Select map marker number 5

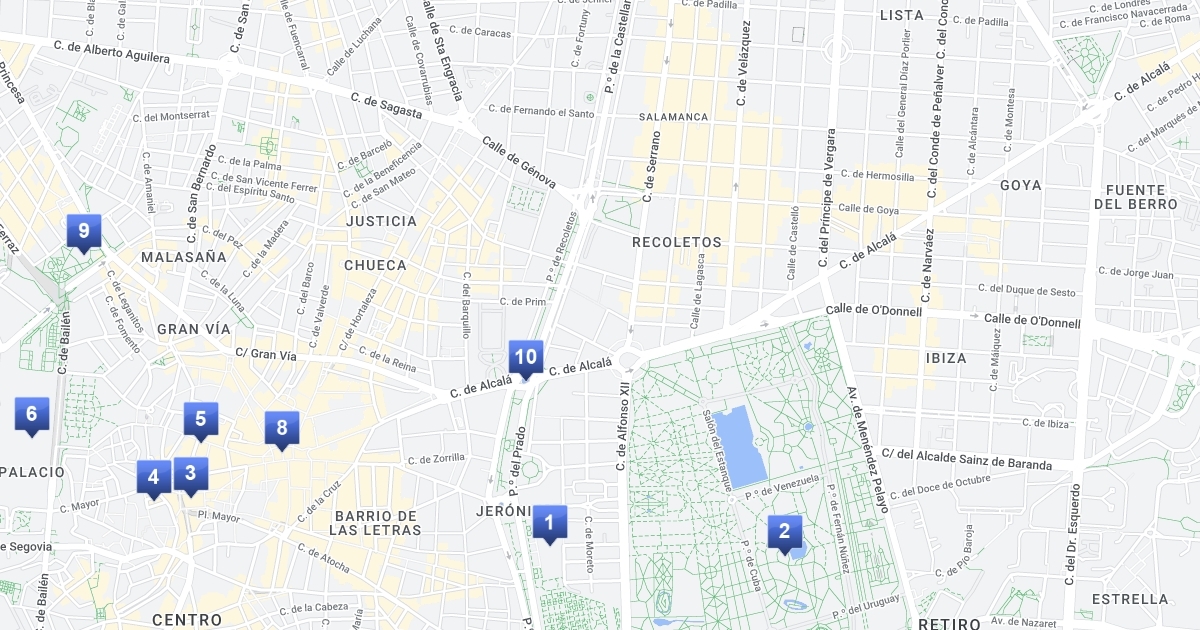(200, 421)
